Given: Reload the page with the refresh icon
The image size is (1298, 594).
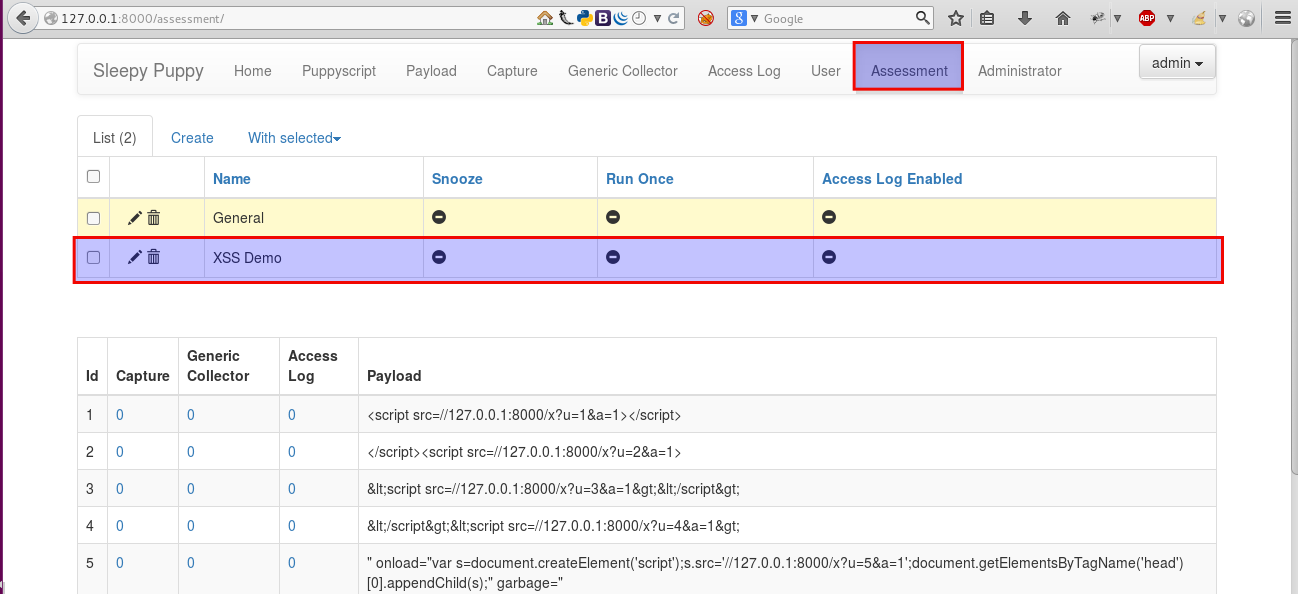Looking at the screenshot, I should click(674, 18).
